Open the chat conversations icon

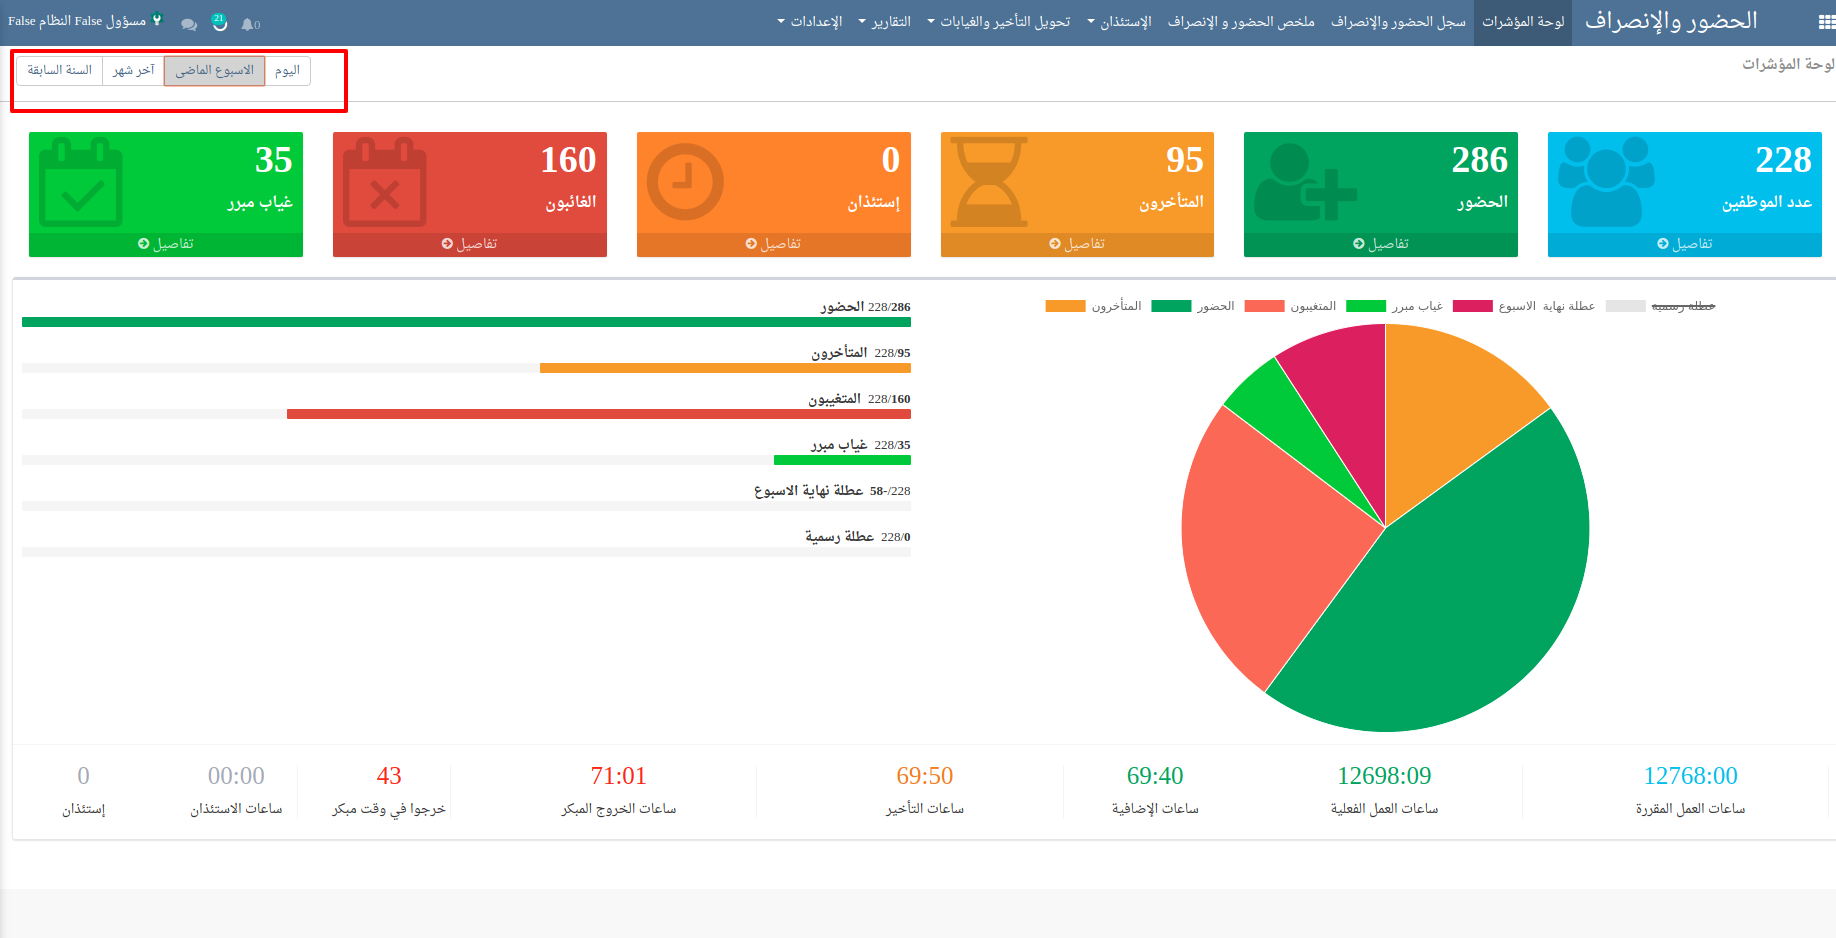(x=188, y=24)
